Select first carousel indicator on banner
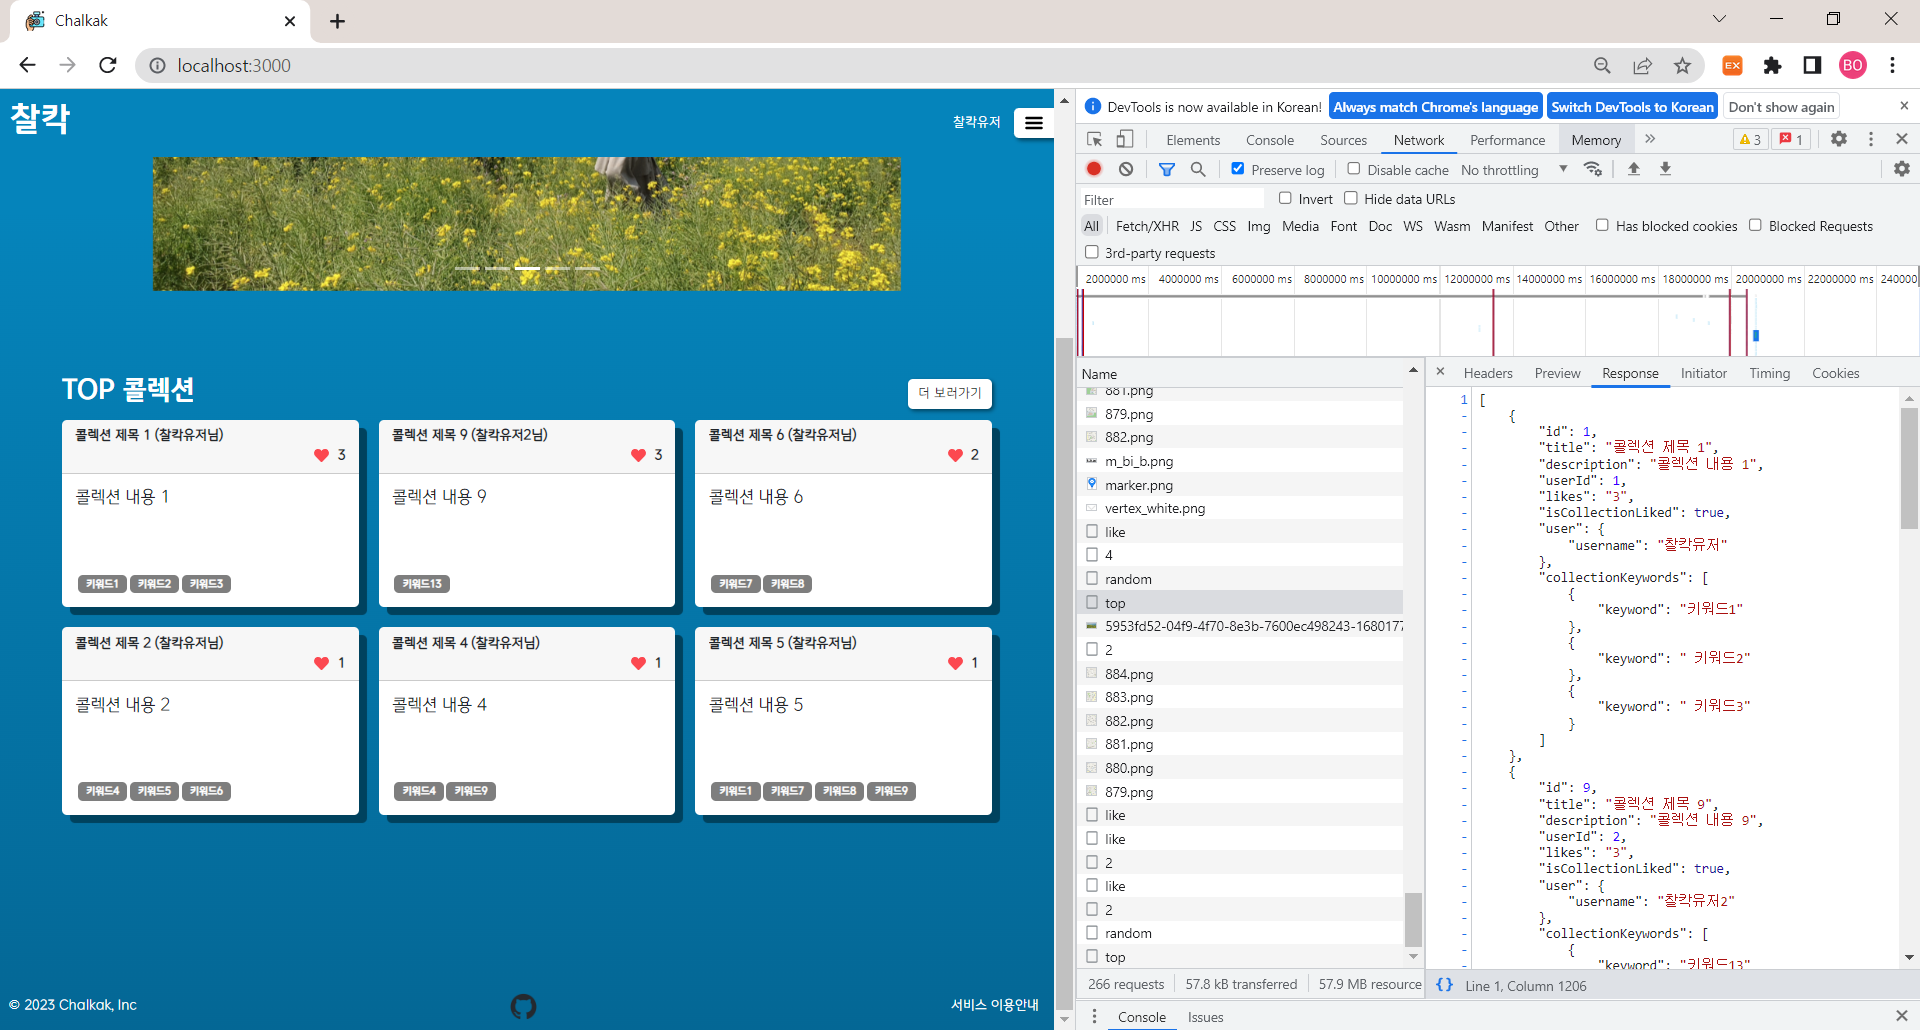1920x1030 pixels. click(467, 268)
